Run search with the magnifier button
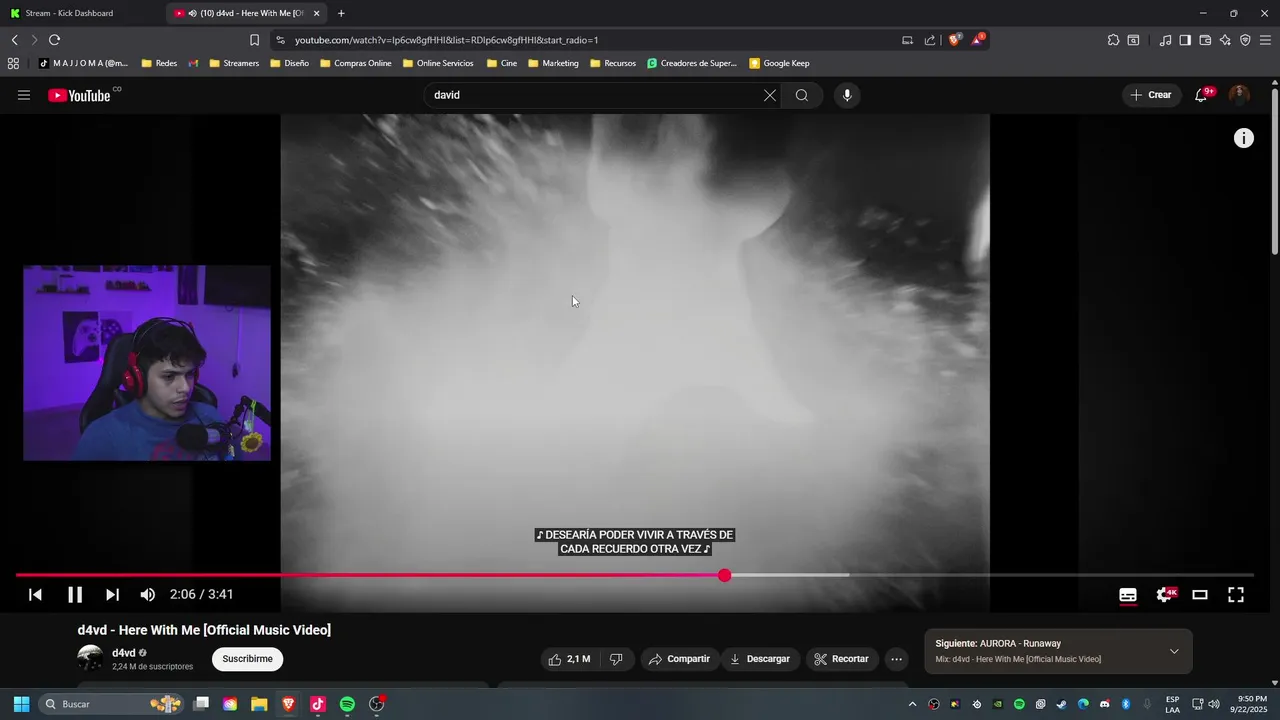The height and width of the screenshot is (720, 1280). (802, 95)
